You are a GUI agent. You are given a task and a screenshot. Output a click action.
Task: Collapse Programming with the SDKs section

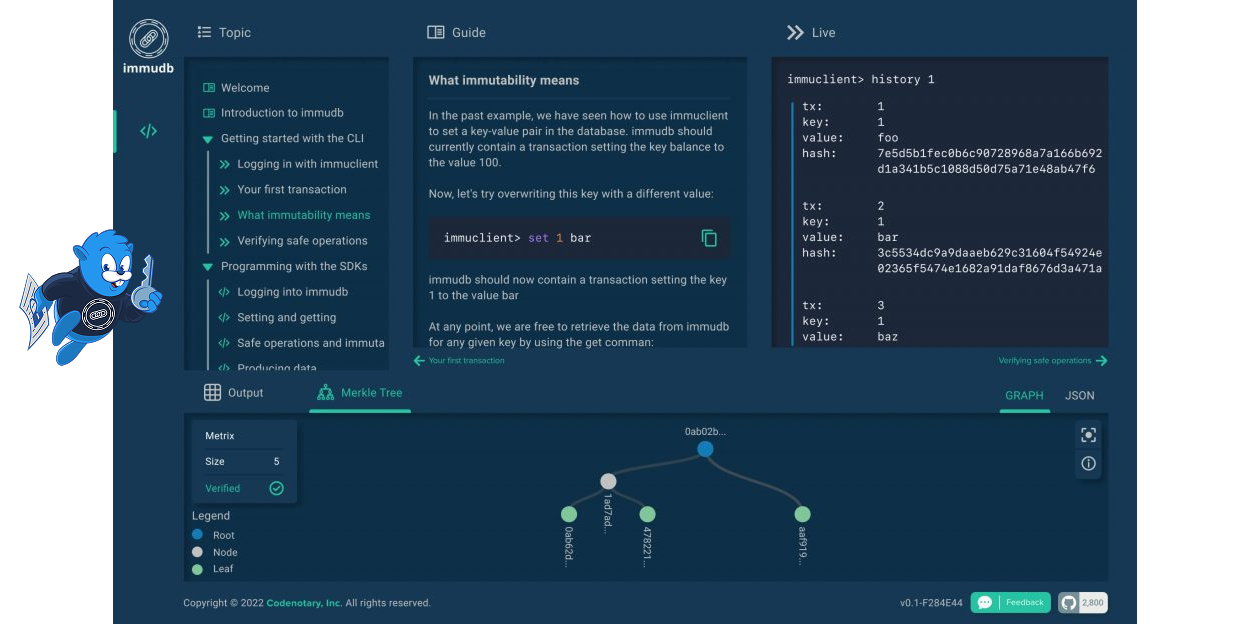[x=208, y=267]
